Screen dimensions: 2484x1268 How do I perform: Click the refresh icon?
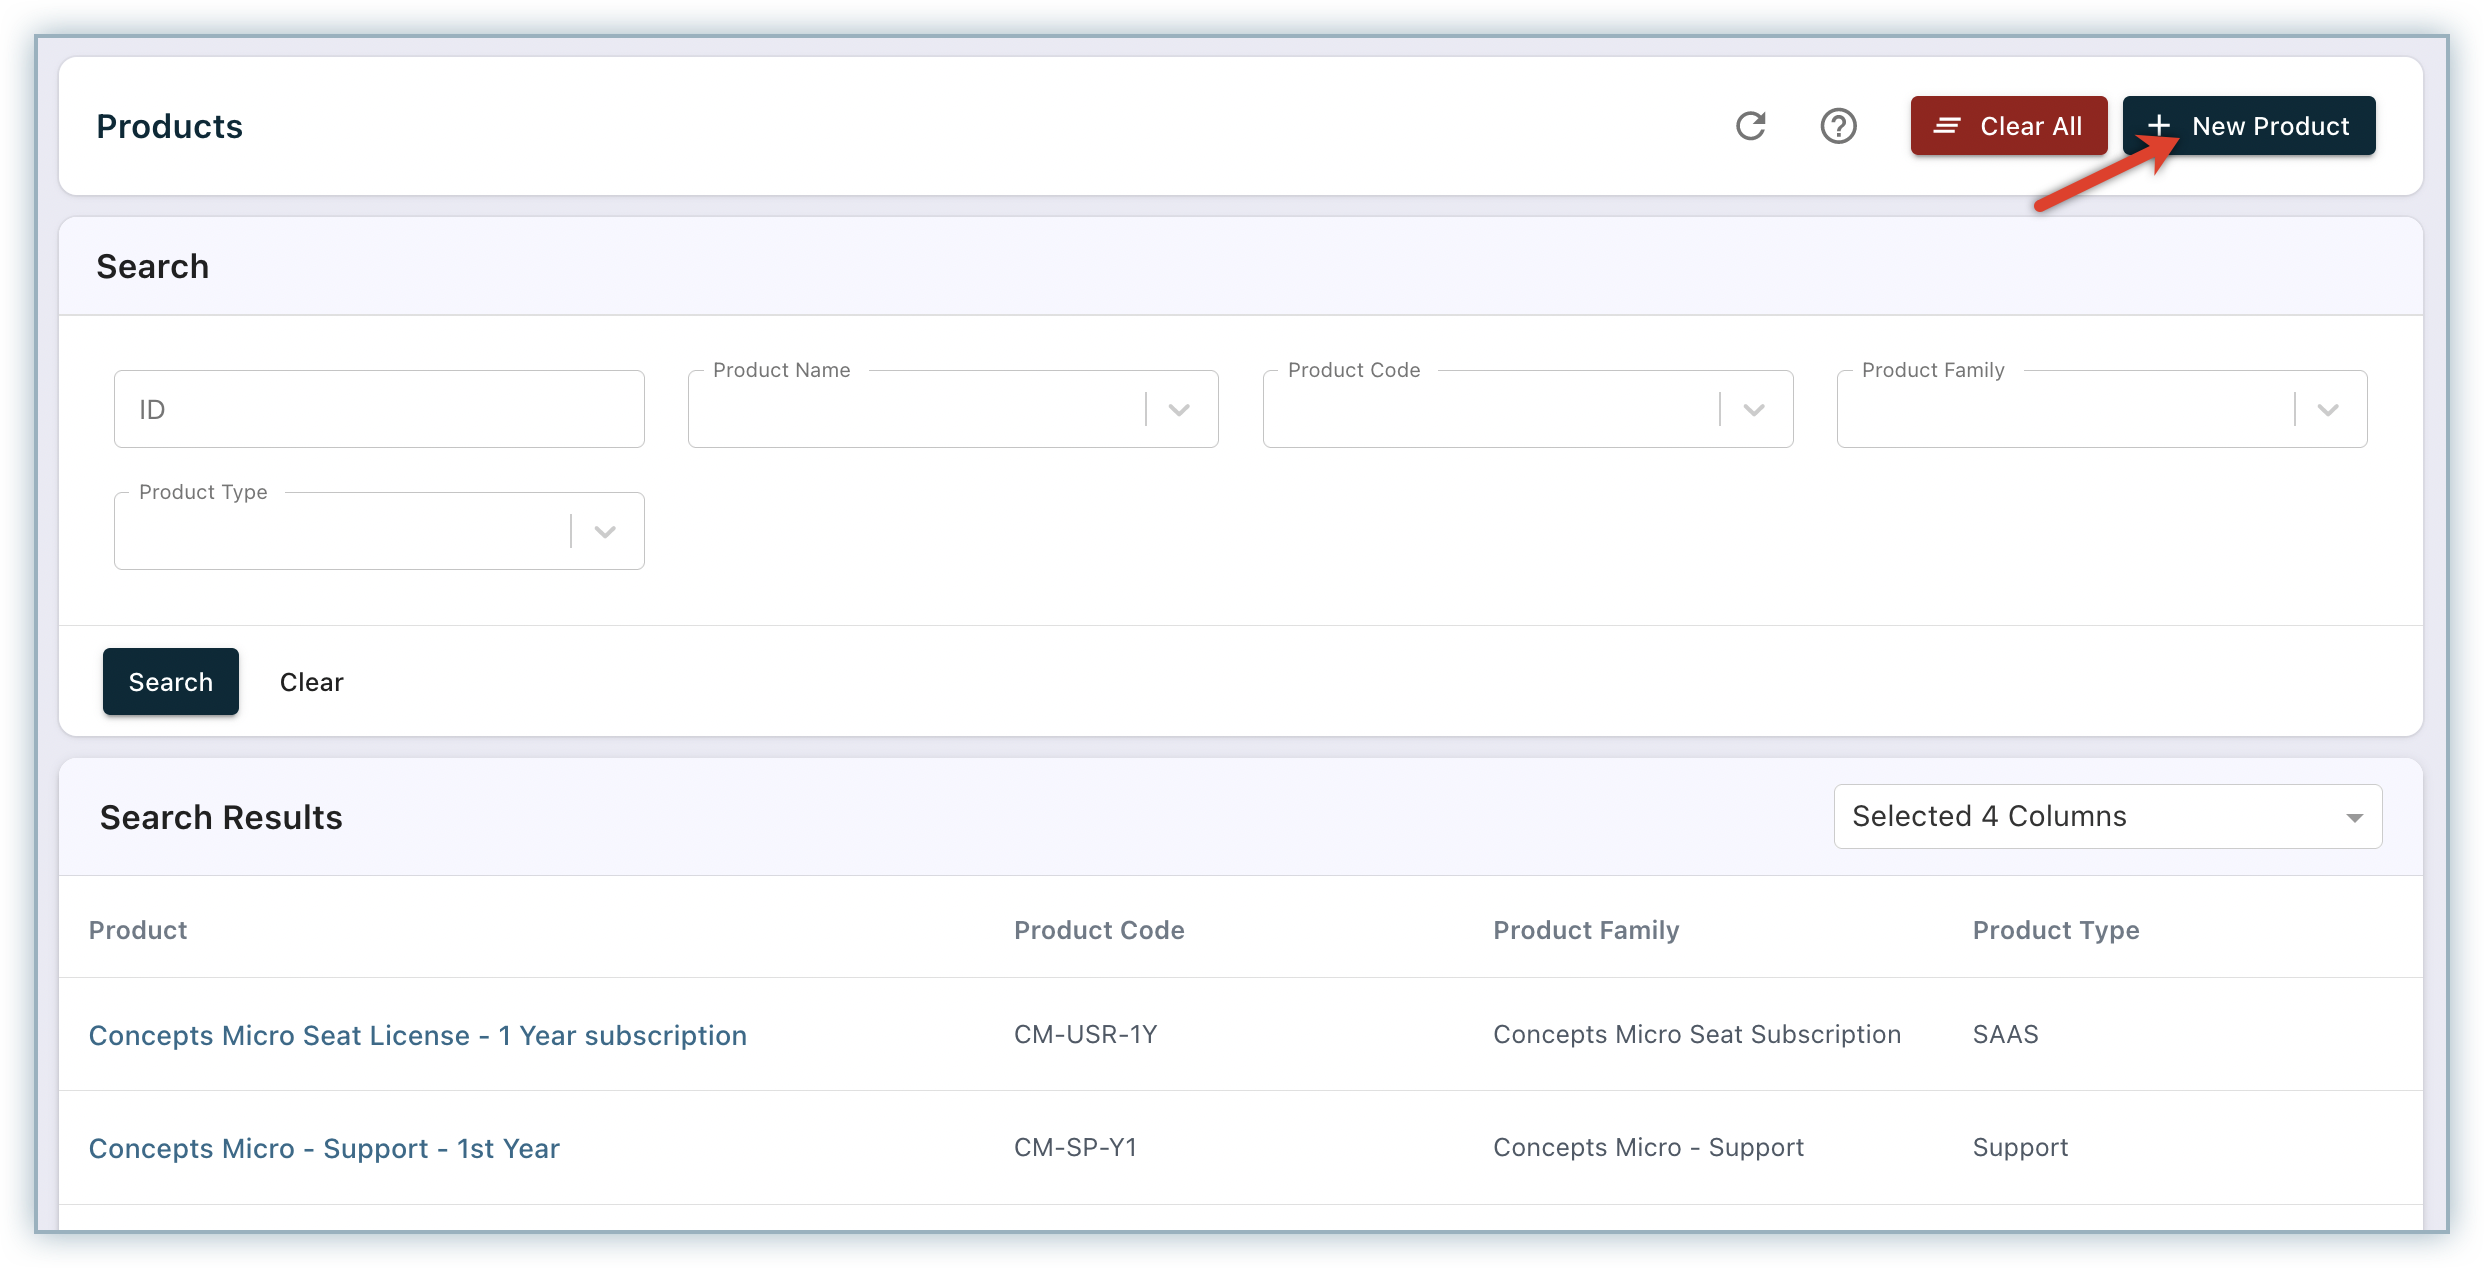1750,126
